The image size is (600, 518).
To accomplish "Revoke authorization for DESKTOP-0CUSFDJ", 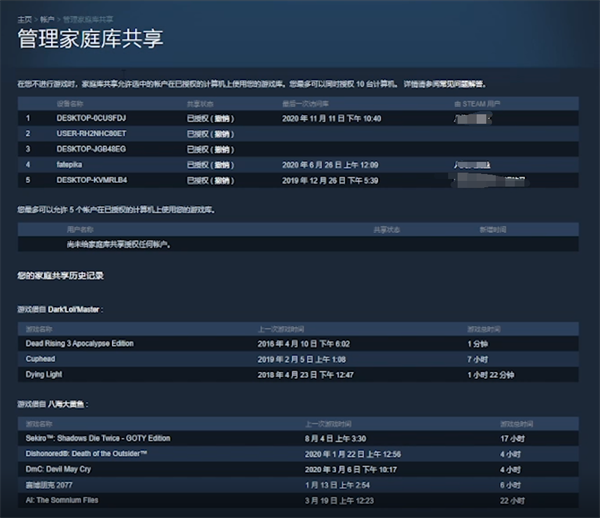I will click(222, 119).
